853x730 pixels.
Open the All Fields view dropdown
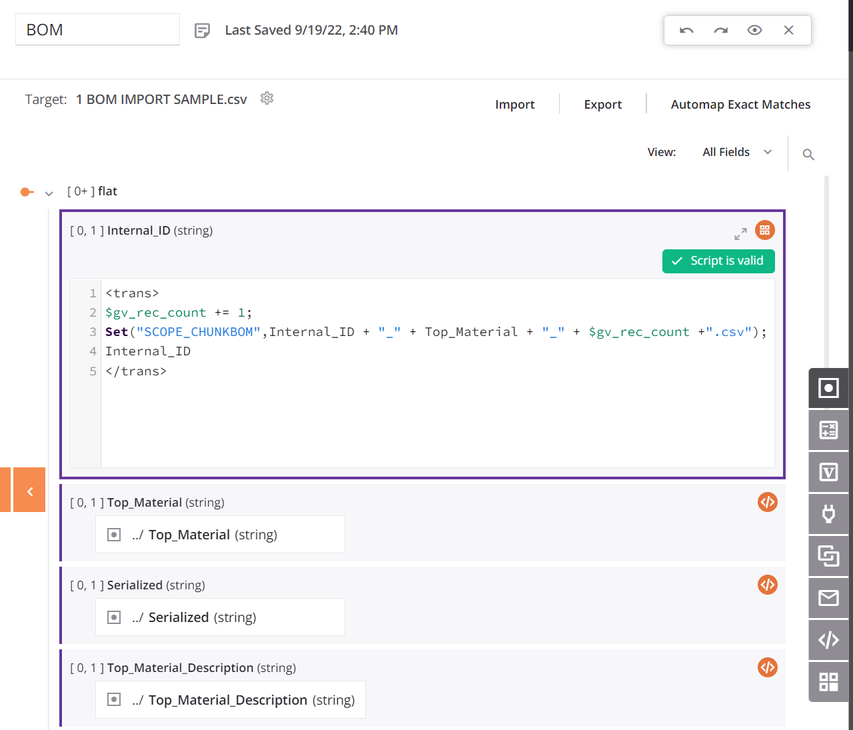coord(737,152)
